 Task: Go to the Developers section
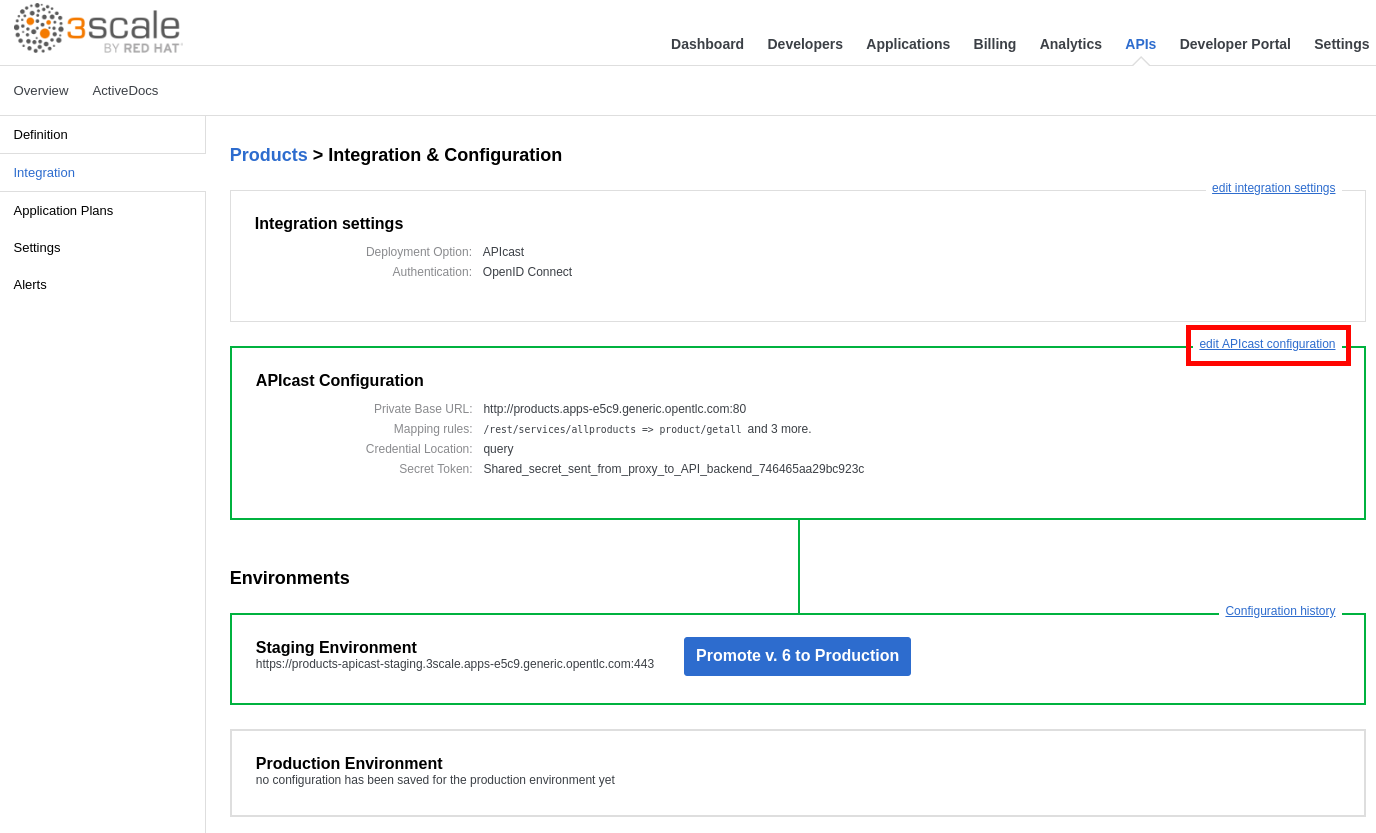(x=804, y=44)
